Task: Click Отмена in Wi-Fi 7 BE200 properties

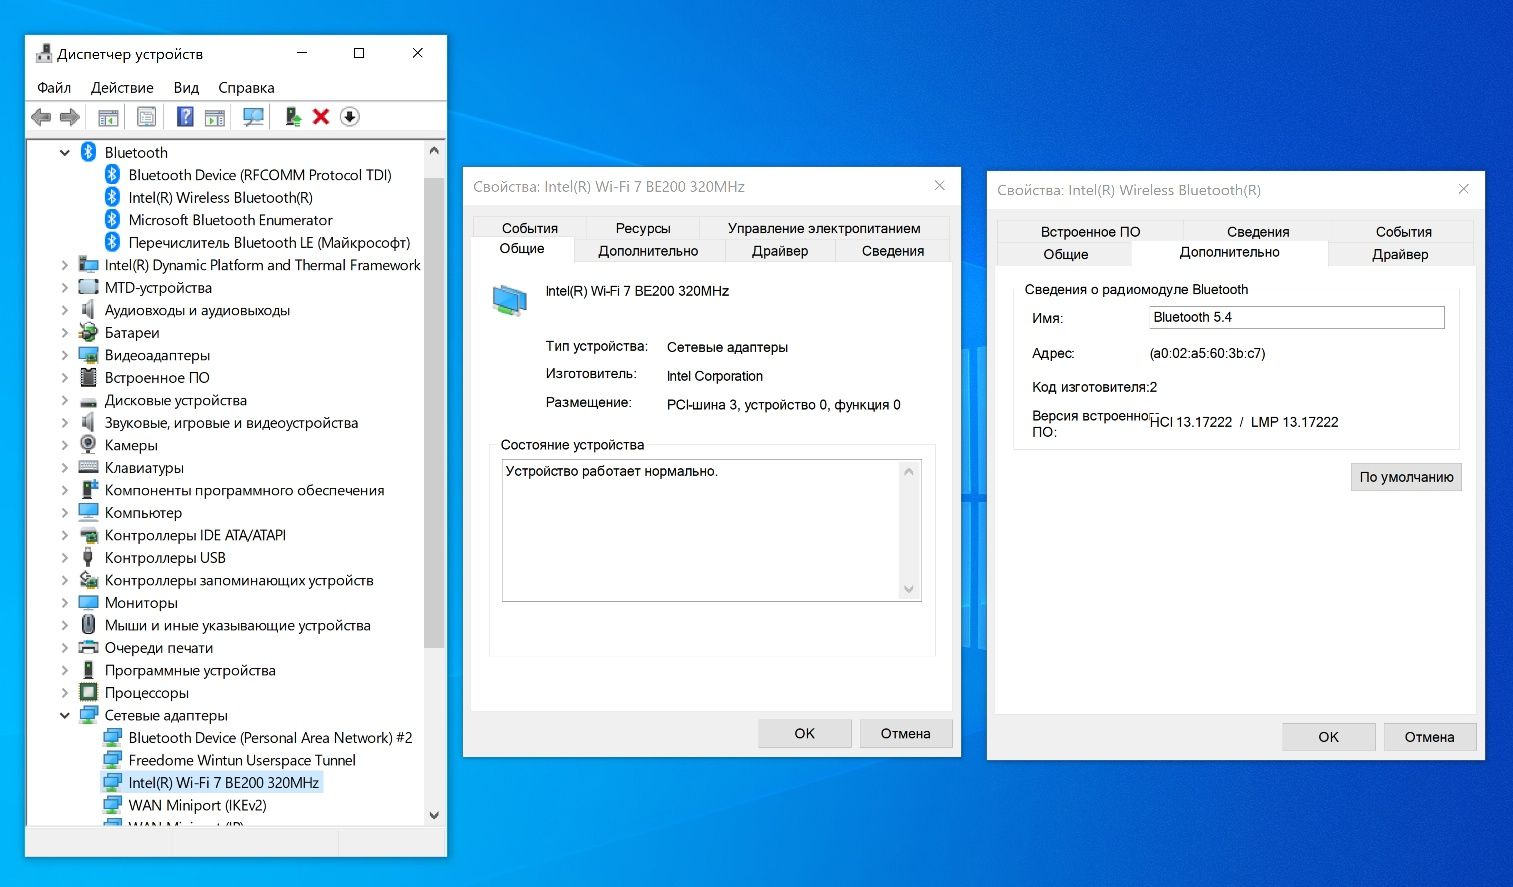Action: point(906,733)
